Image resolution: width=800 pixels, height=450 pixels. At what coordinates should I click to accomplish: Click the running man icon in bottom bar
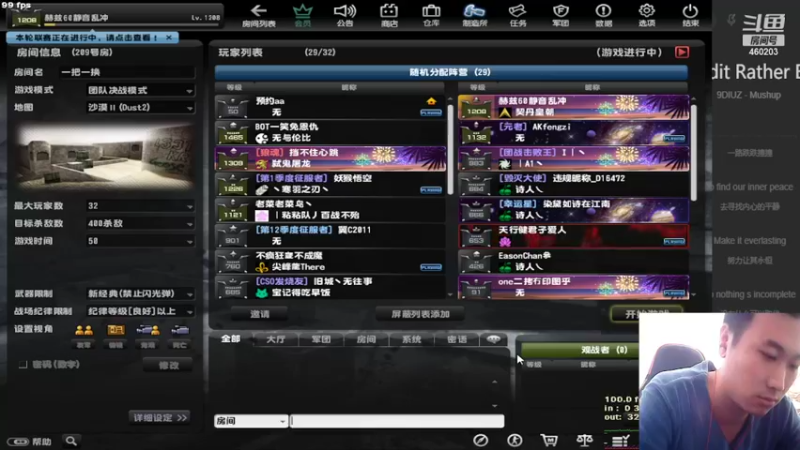pyautogui.click(x=514, y=440)
